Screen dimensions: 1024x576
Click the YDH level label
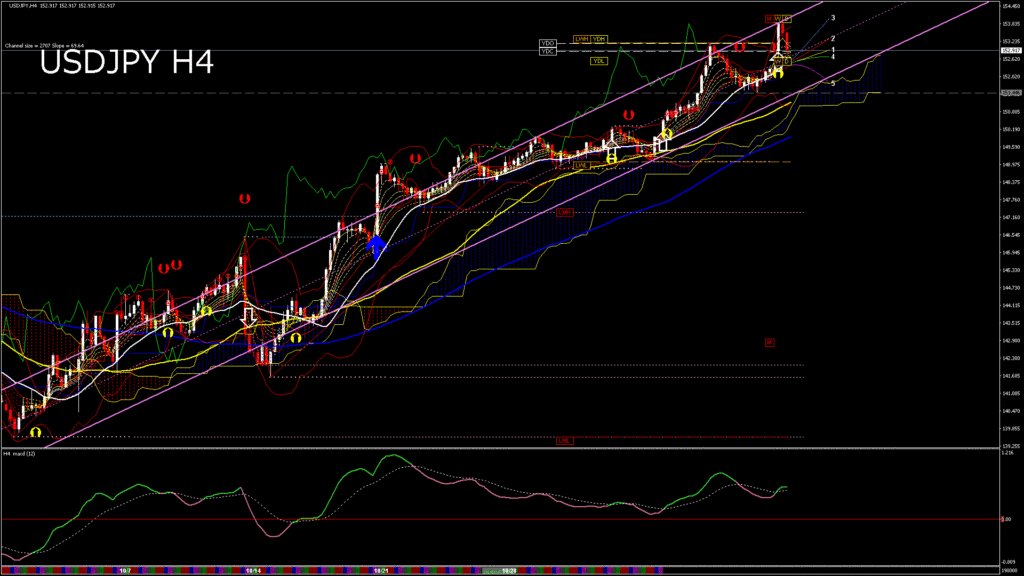[x=599, y=39]
